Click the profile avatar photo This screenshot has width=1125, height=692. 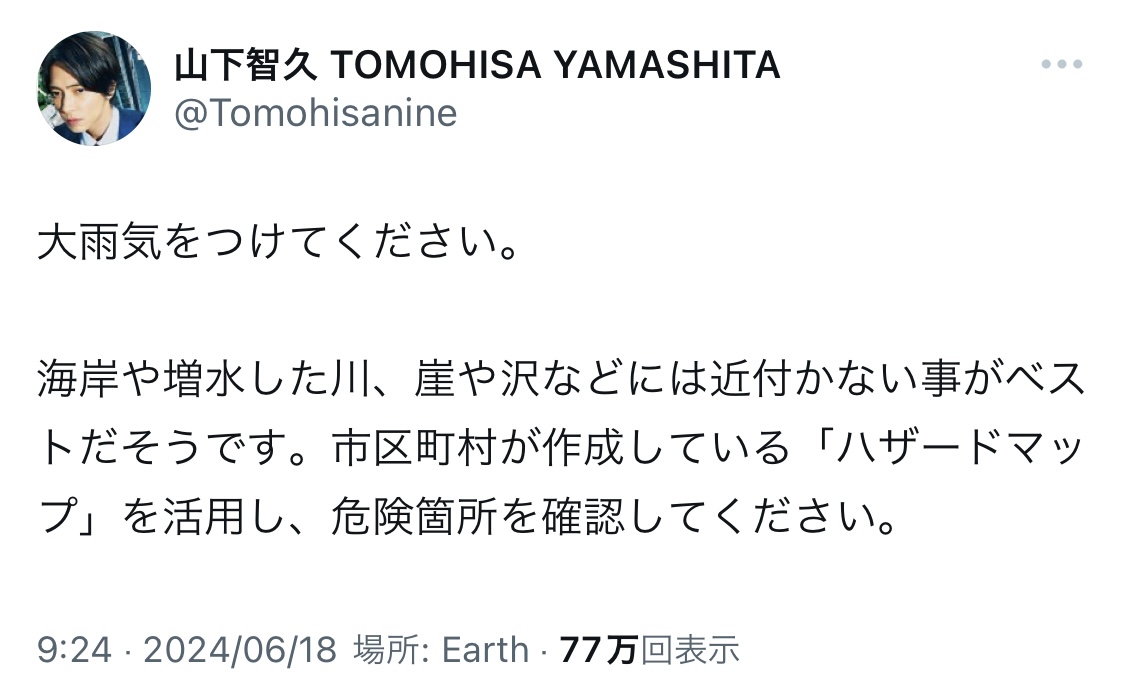pyautogui.click(x=94, y=88)
